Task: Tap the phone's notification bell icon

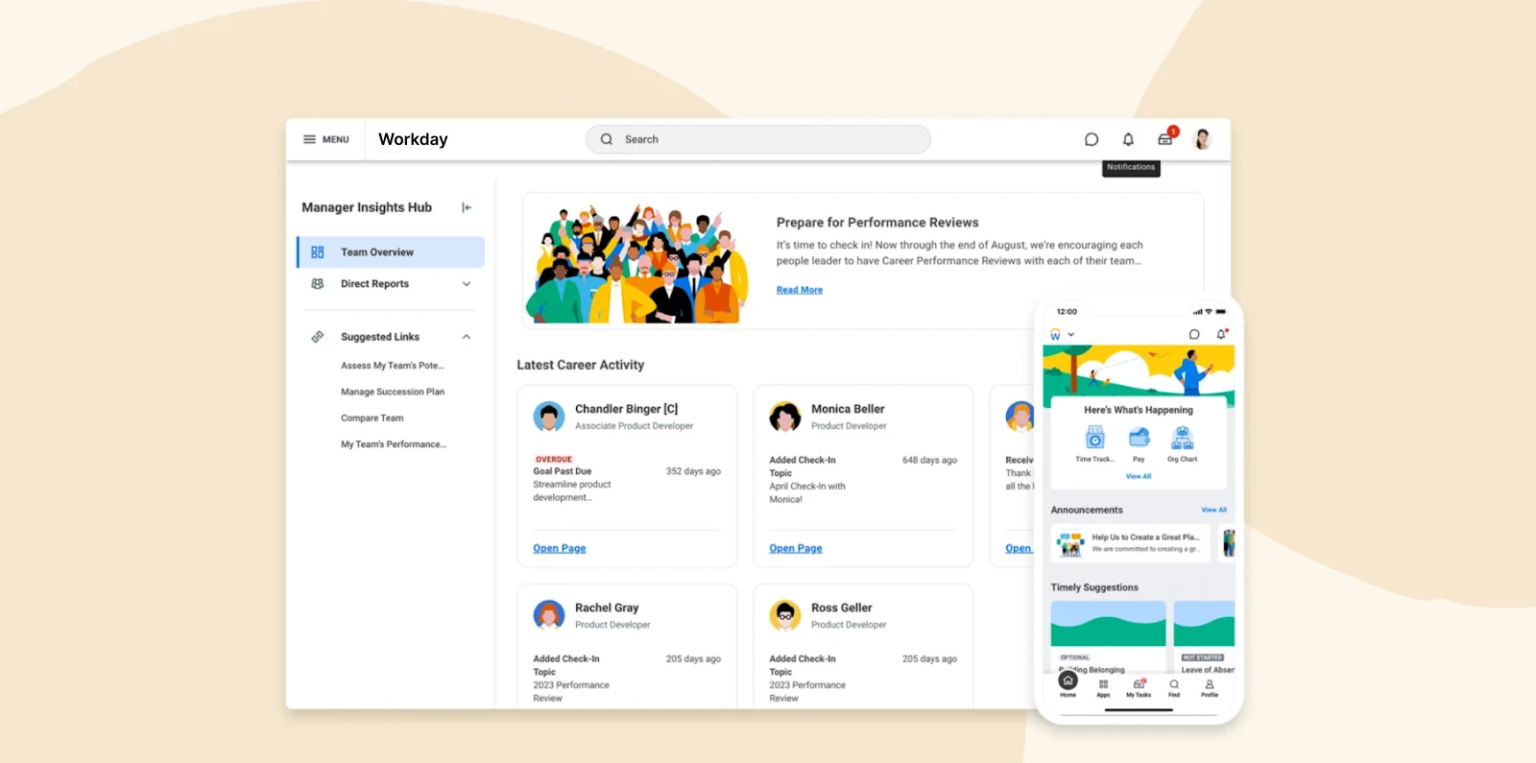Action: [1221, 334]
